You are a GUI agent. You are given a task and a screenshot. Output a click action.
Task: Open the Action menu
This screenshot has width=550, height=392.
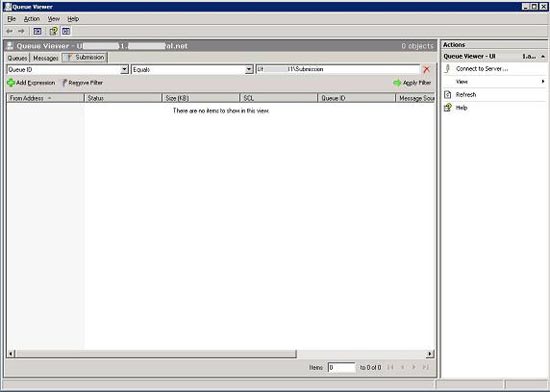tap(32, 19)
